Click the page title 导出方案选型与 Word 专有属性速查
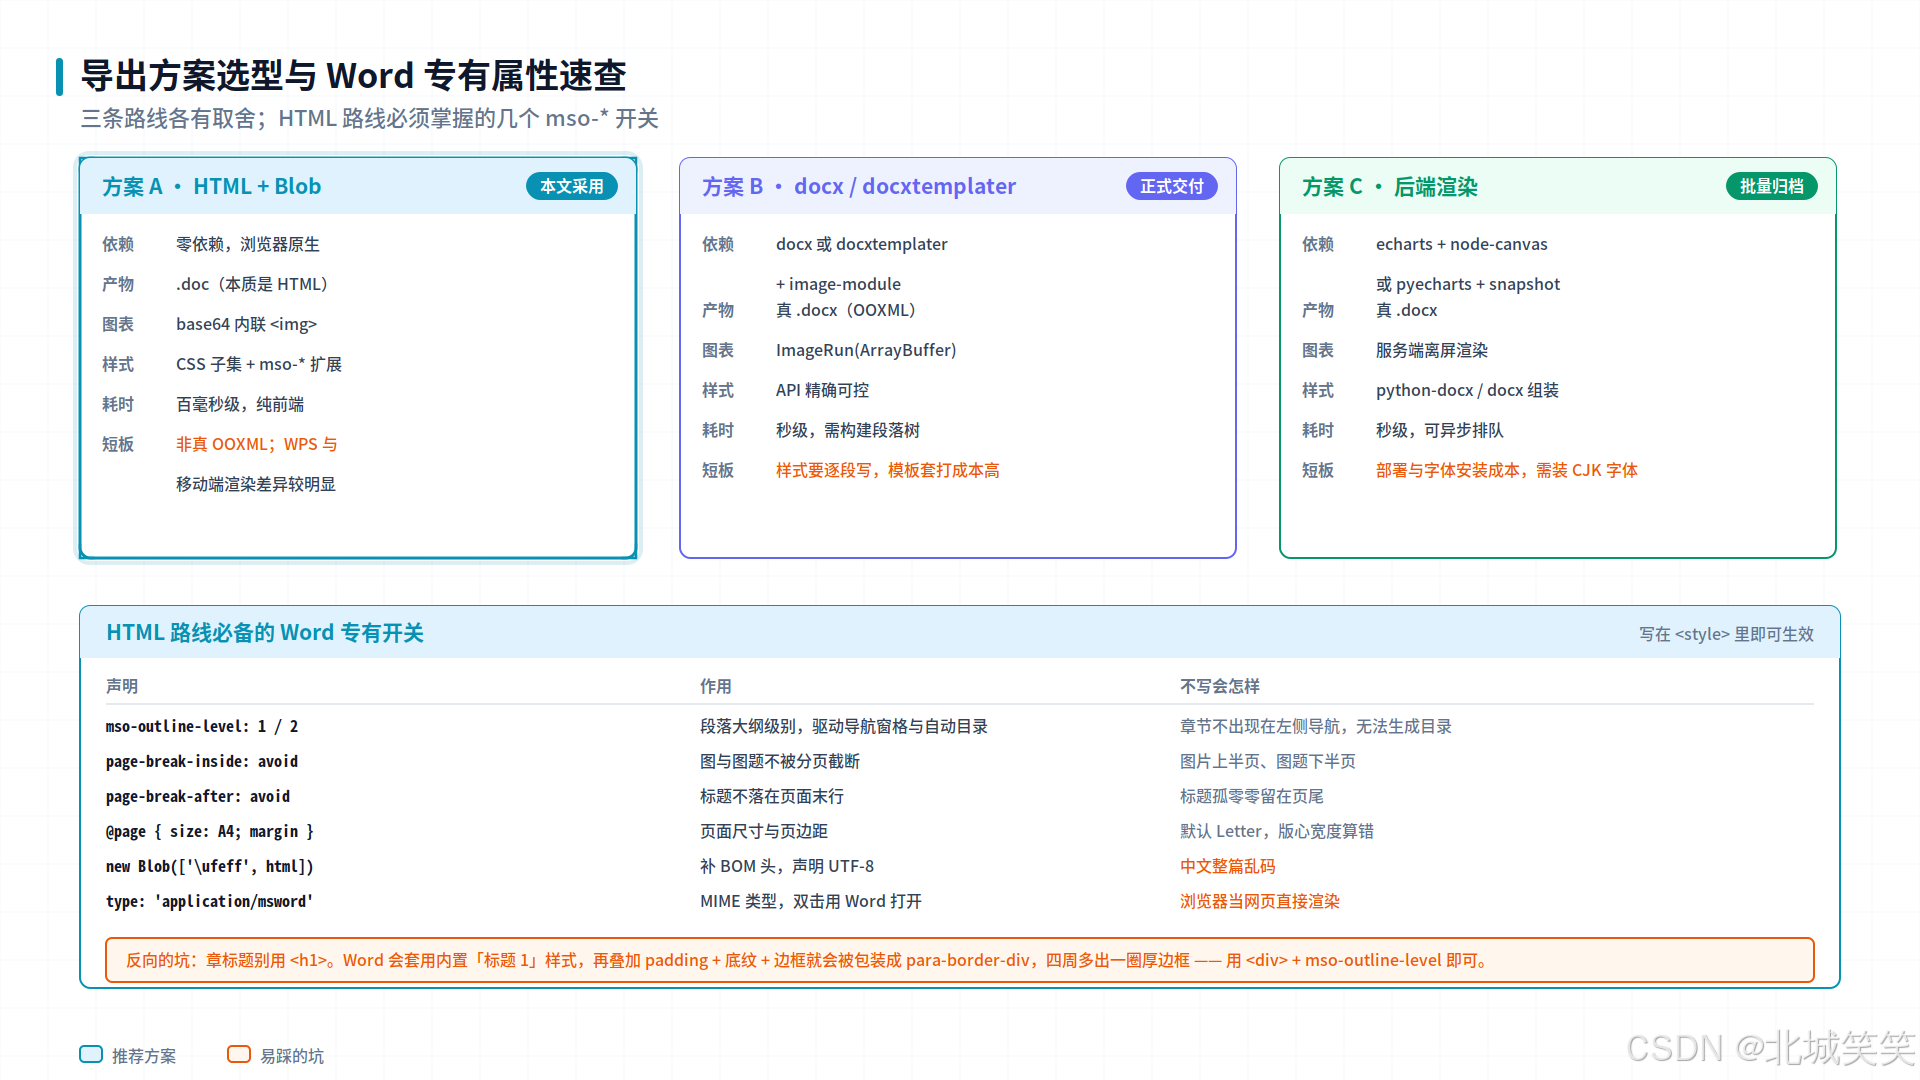 click(x=353, y=76)
